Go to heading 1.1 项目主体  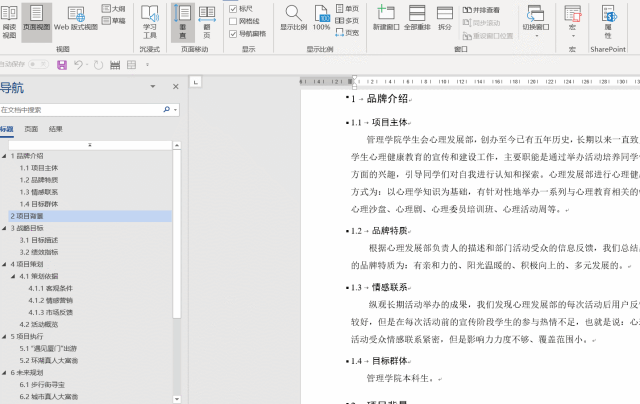pyautogui.click(x=39, y=168)
